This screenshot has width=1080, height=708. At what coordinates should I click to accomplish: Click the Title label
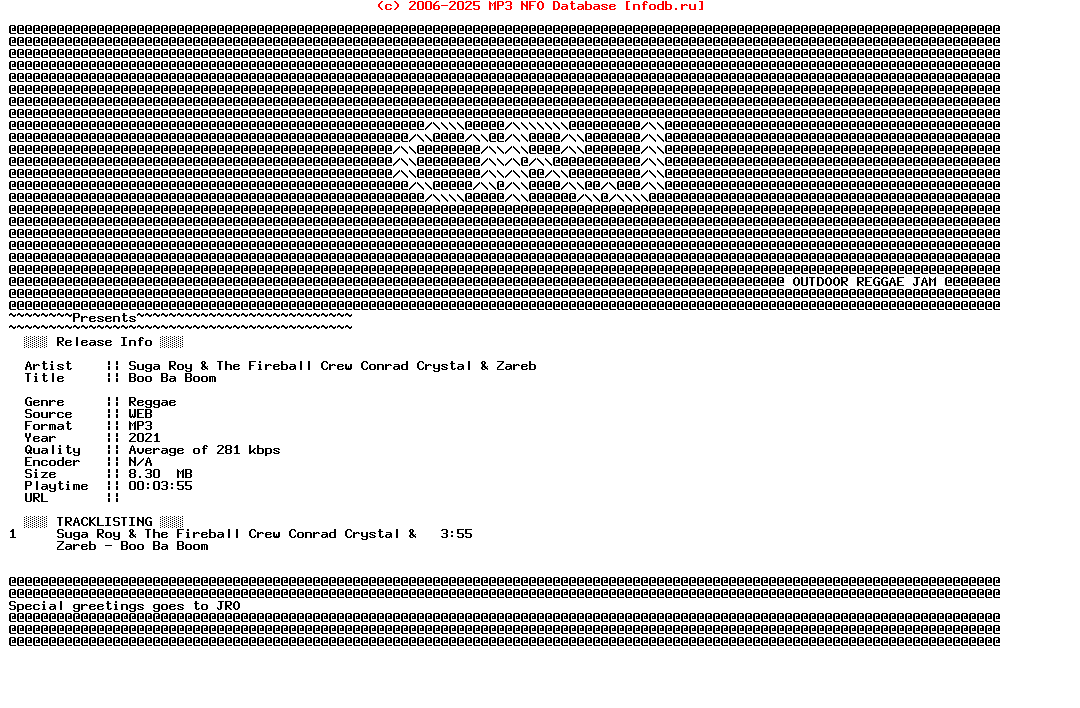(x=44, y=378)
